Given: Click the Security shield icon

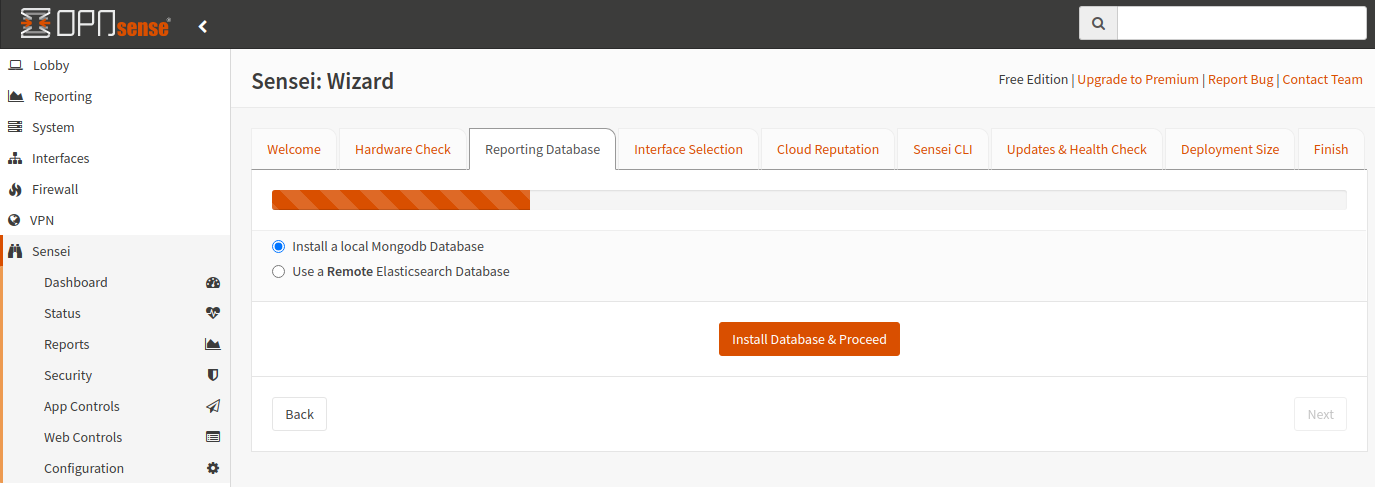Looking at the screenshot, I should [x=212, y=376].
